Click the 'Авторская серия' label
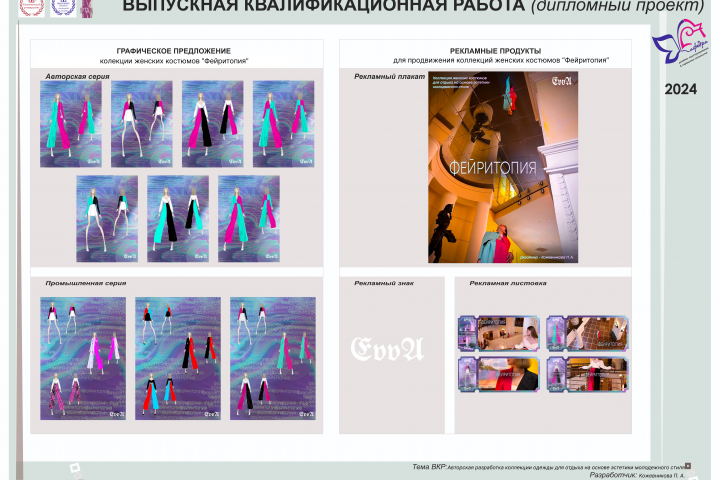The image size is (720, 480). [77, 76]
